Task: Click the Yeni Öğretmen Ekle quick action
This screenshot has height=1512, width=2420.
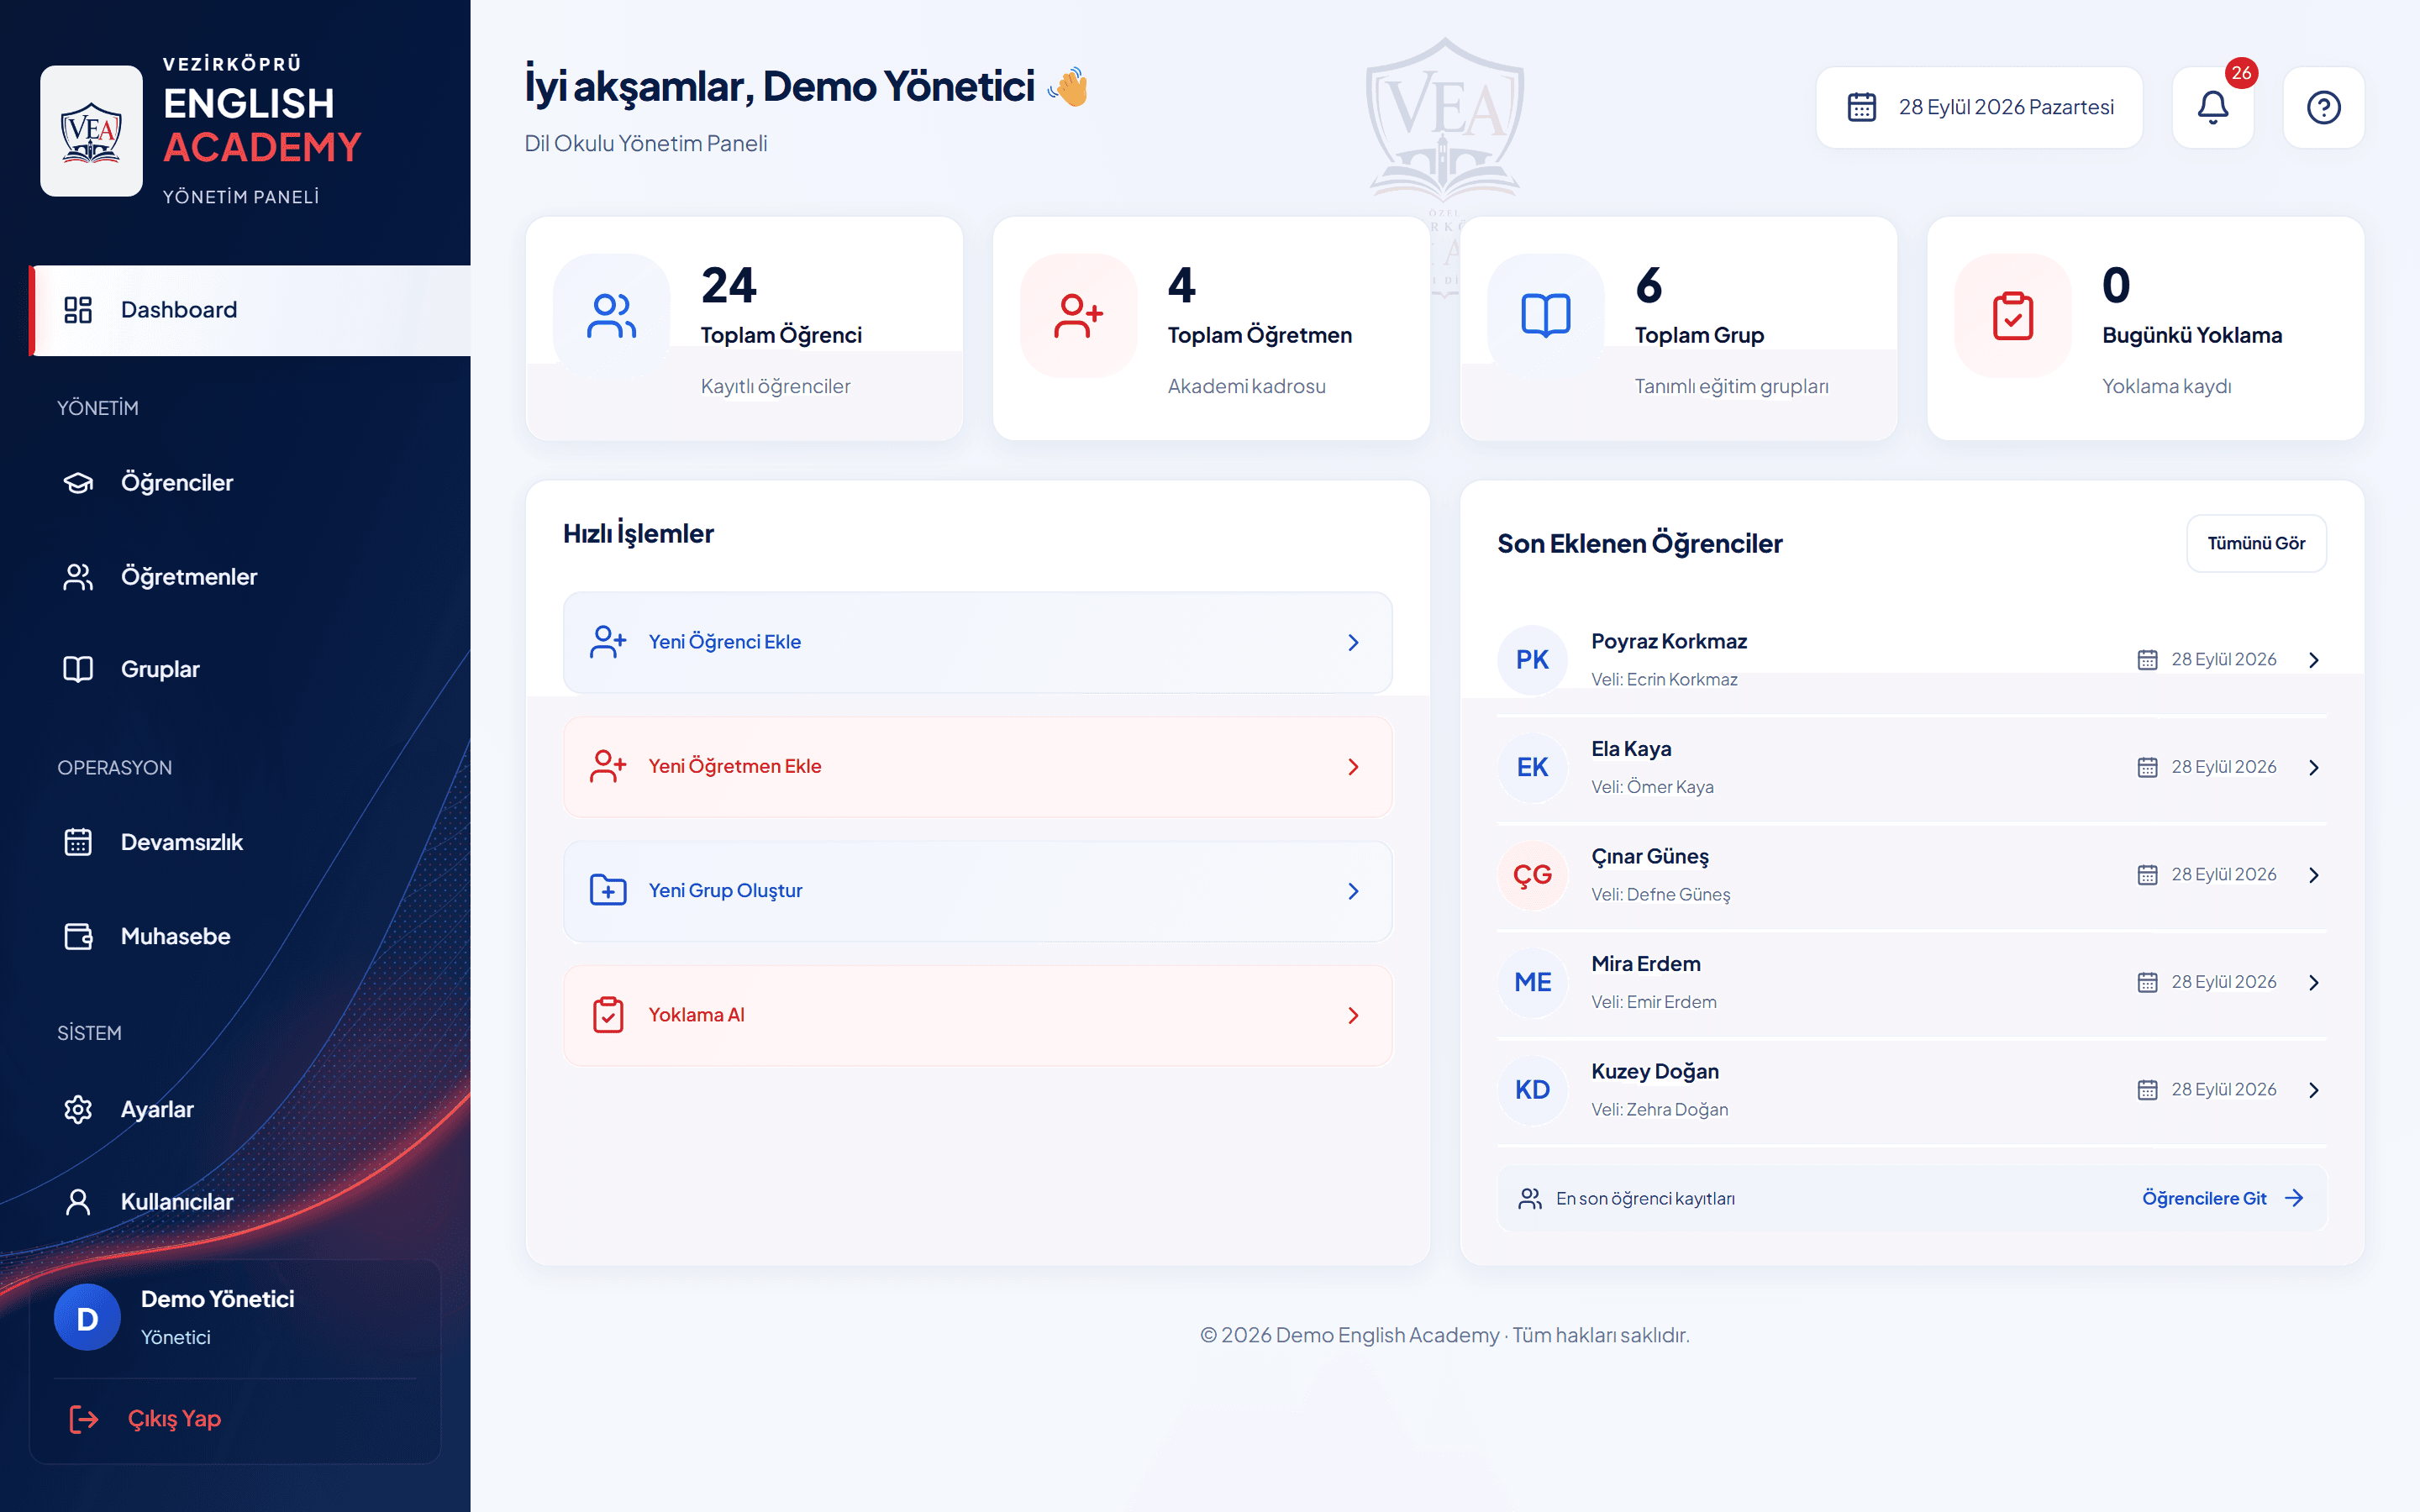Action: tap(977, 767)
